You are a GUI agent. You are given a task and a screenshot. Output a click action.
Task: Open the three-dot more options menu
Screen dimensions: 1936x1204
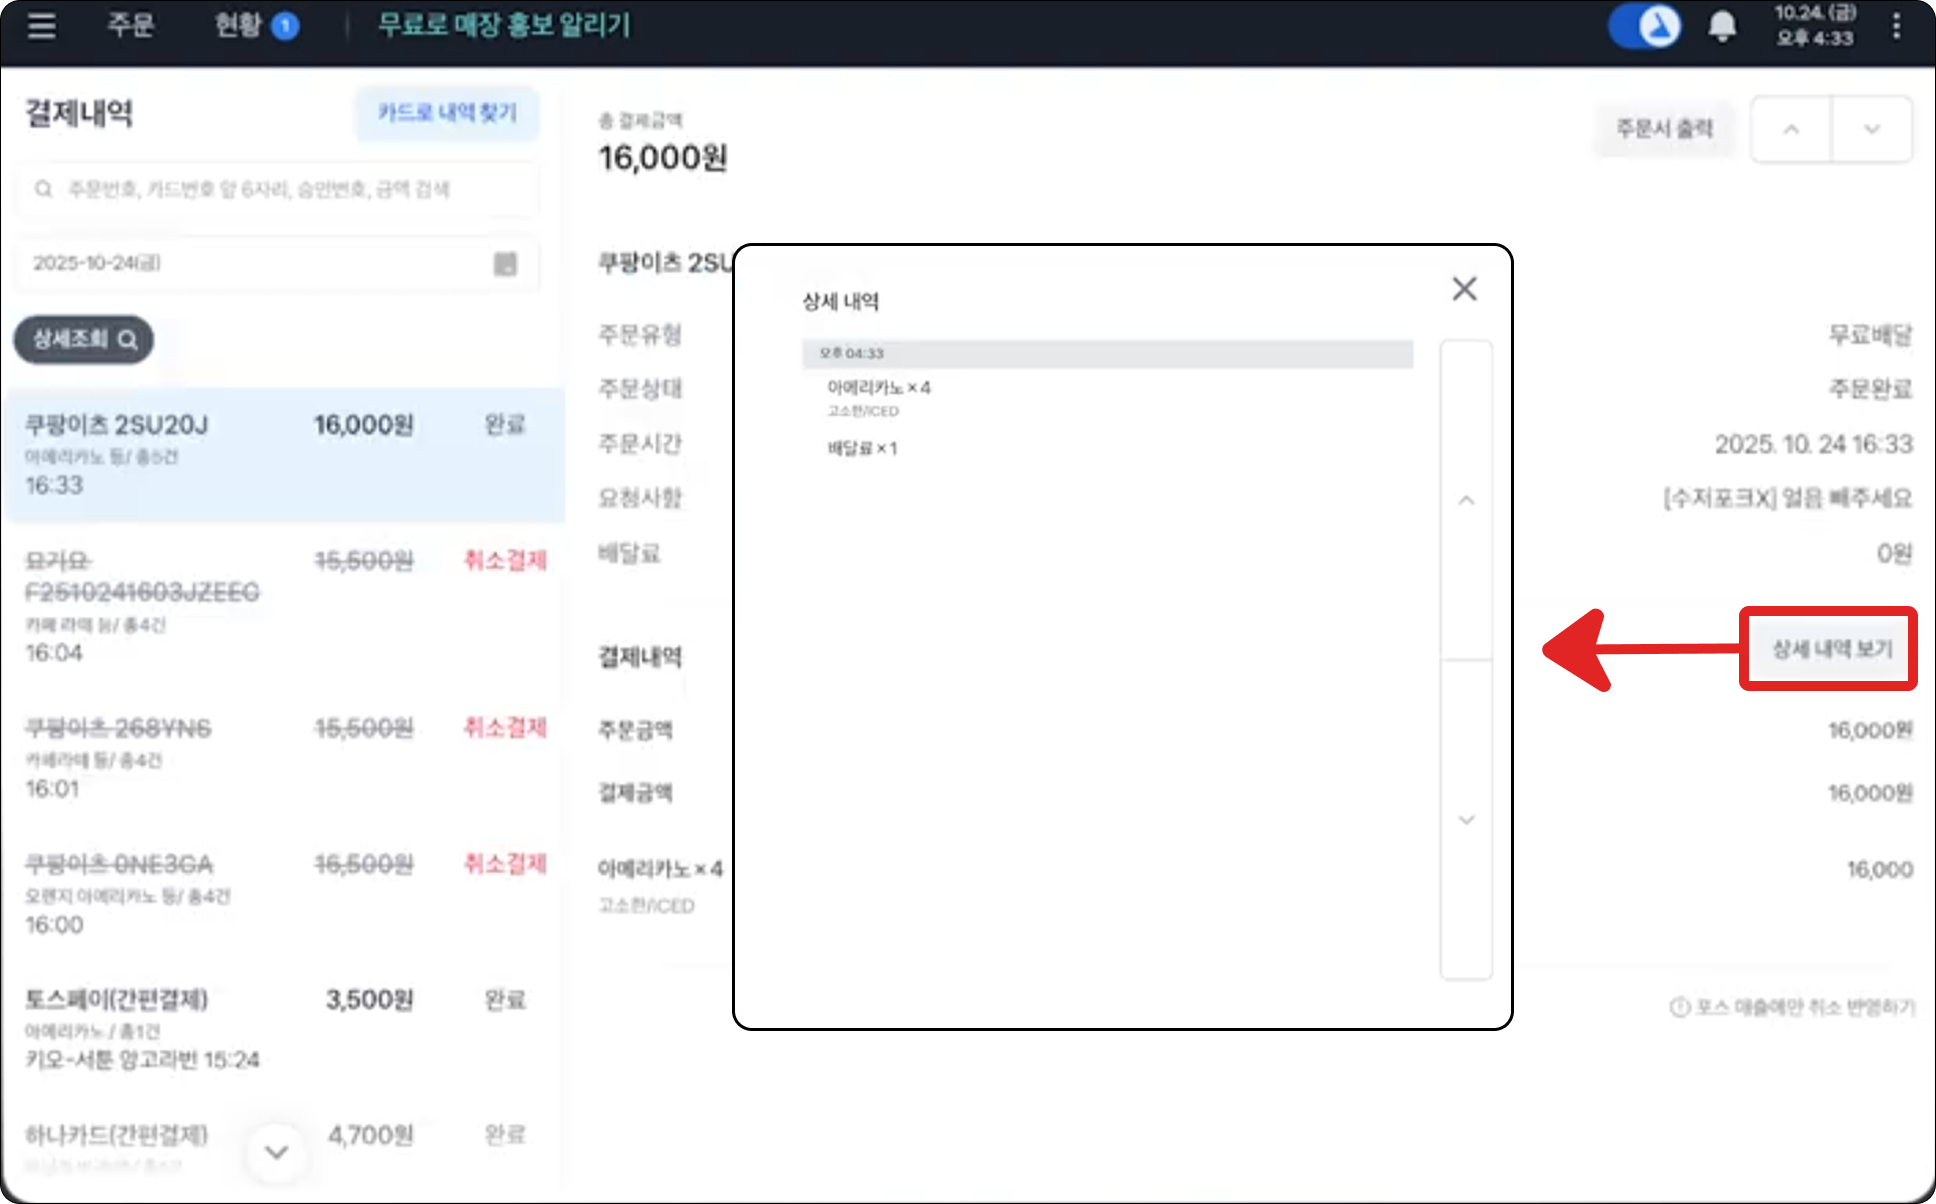[1895, 26]
